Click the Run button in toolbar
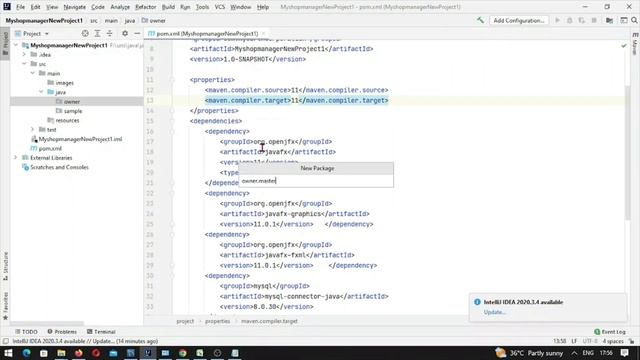The height and width of the screenshot is (360, 640). [557, 20]
